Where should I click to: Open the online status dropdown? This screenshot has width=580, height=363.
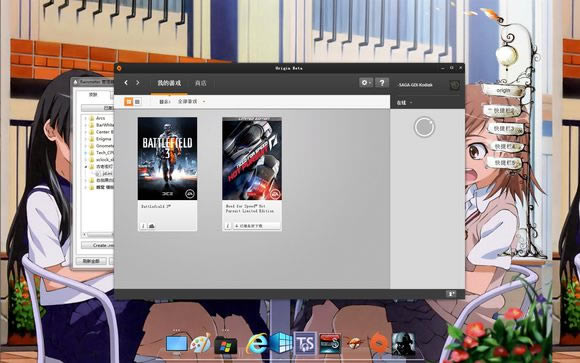click(404, 103)
